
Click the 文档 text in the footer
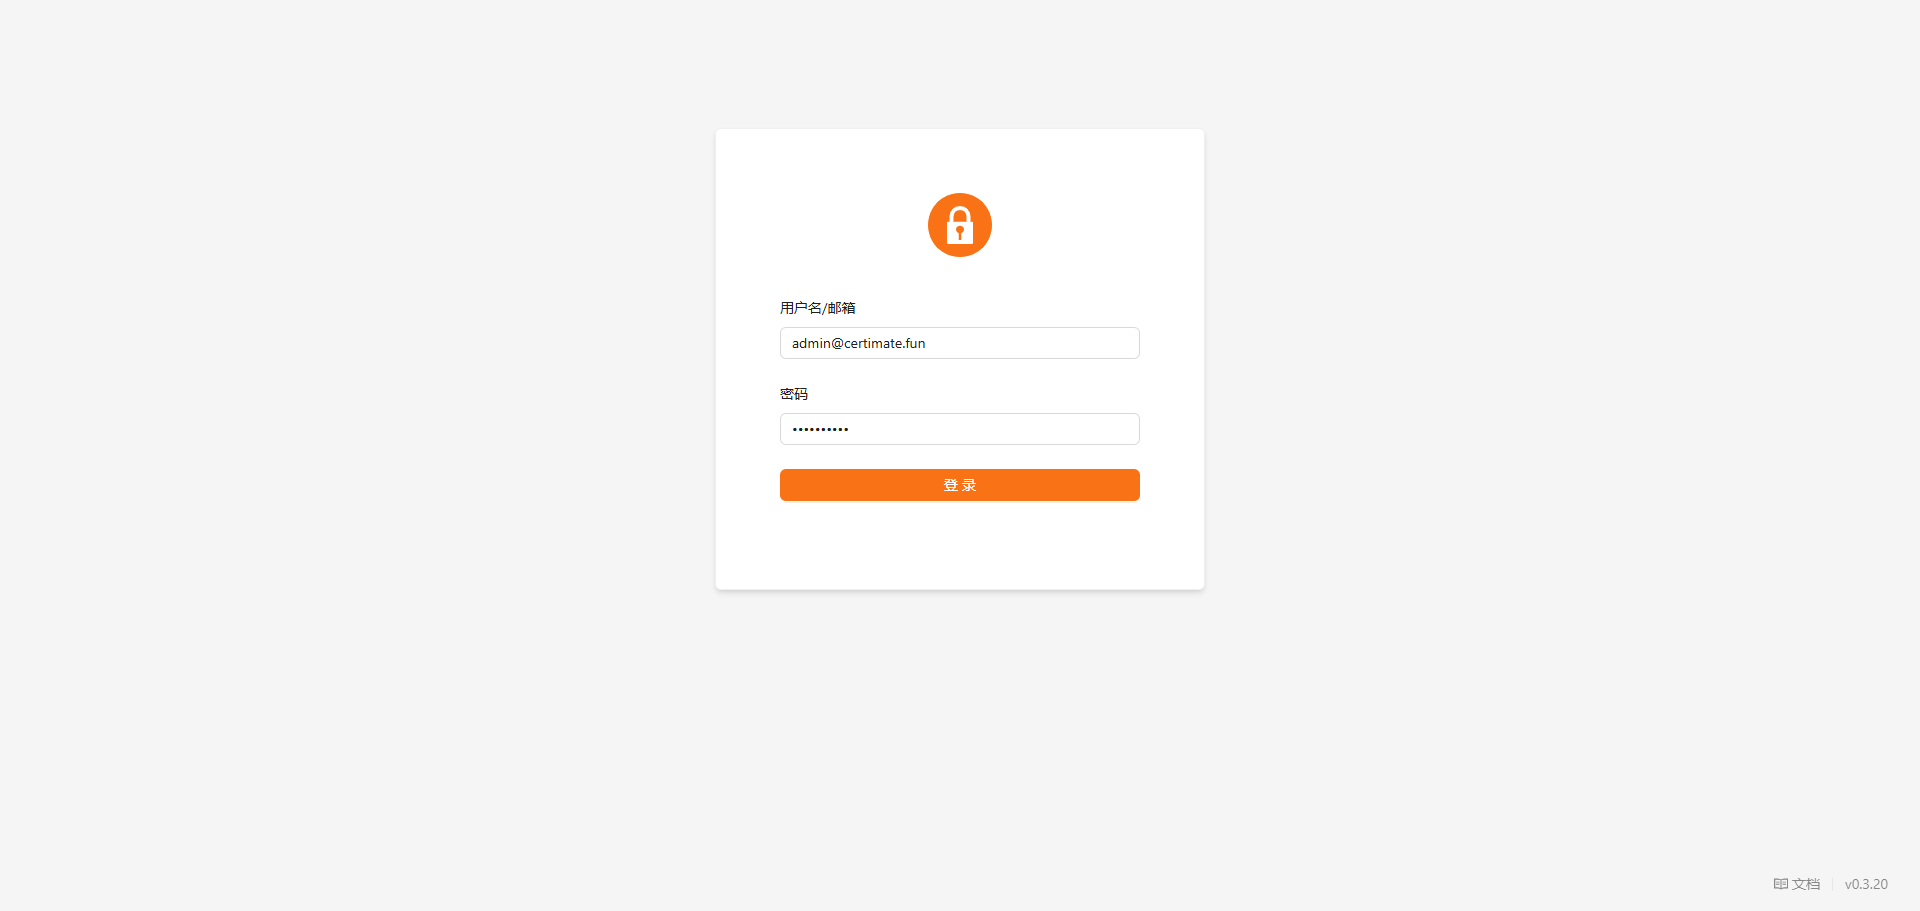[x=1806, y=884]
